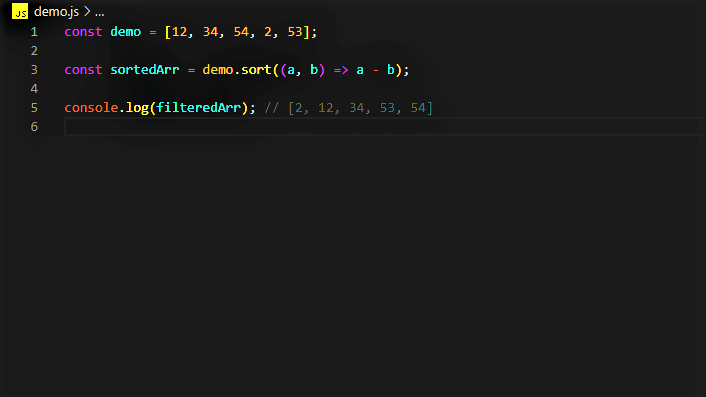Select line number 6 in gutter
The height and width of the screenshot is (397, 706).
[x=34, y=126]
